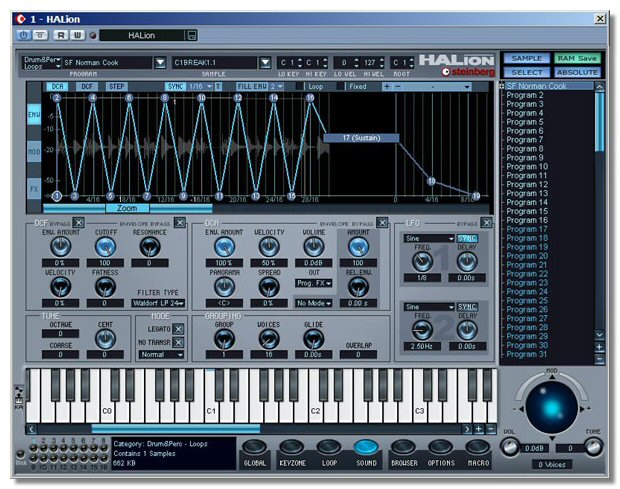Click the LFO 2 DELAY knob

click(x=467, y=330)
